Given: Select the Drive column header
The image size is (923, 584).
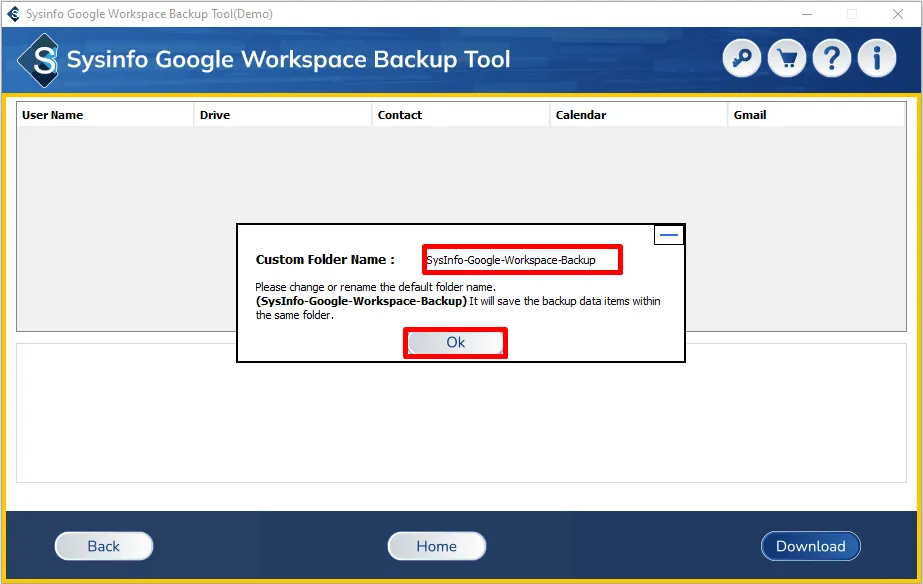Looking at the screenshot, I should pyautogui.click(x=283, y=115).
